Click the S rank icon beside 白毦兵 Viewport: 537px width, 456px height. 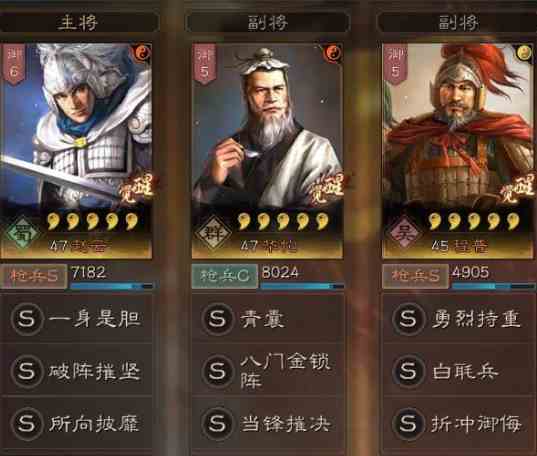tap(408, 371)
